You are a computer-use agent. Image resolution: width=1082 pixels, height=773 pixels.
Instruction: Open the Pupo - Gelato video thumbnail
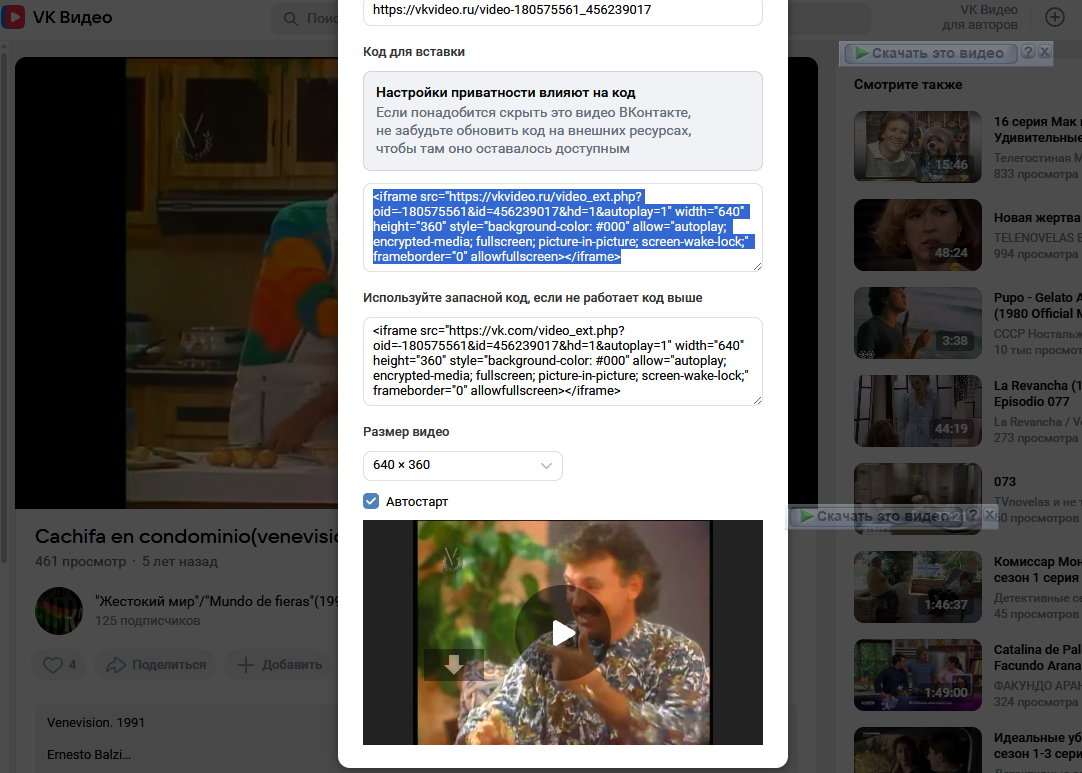coord(918,322)
